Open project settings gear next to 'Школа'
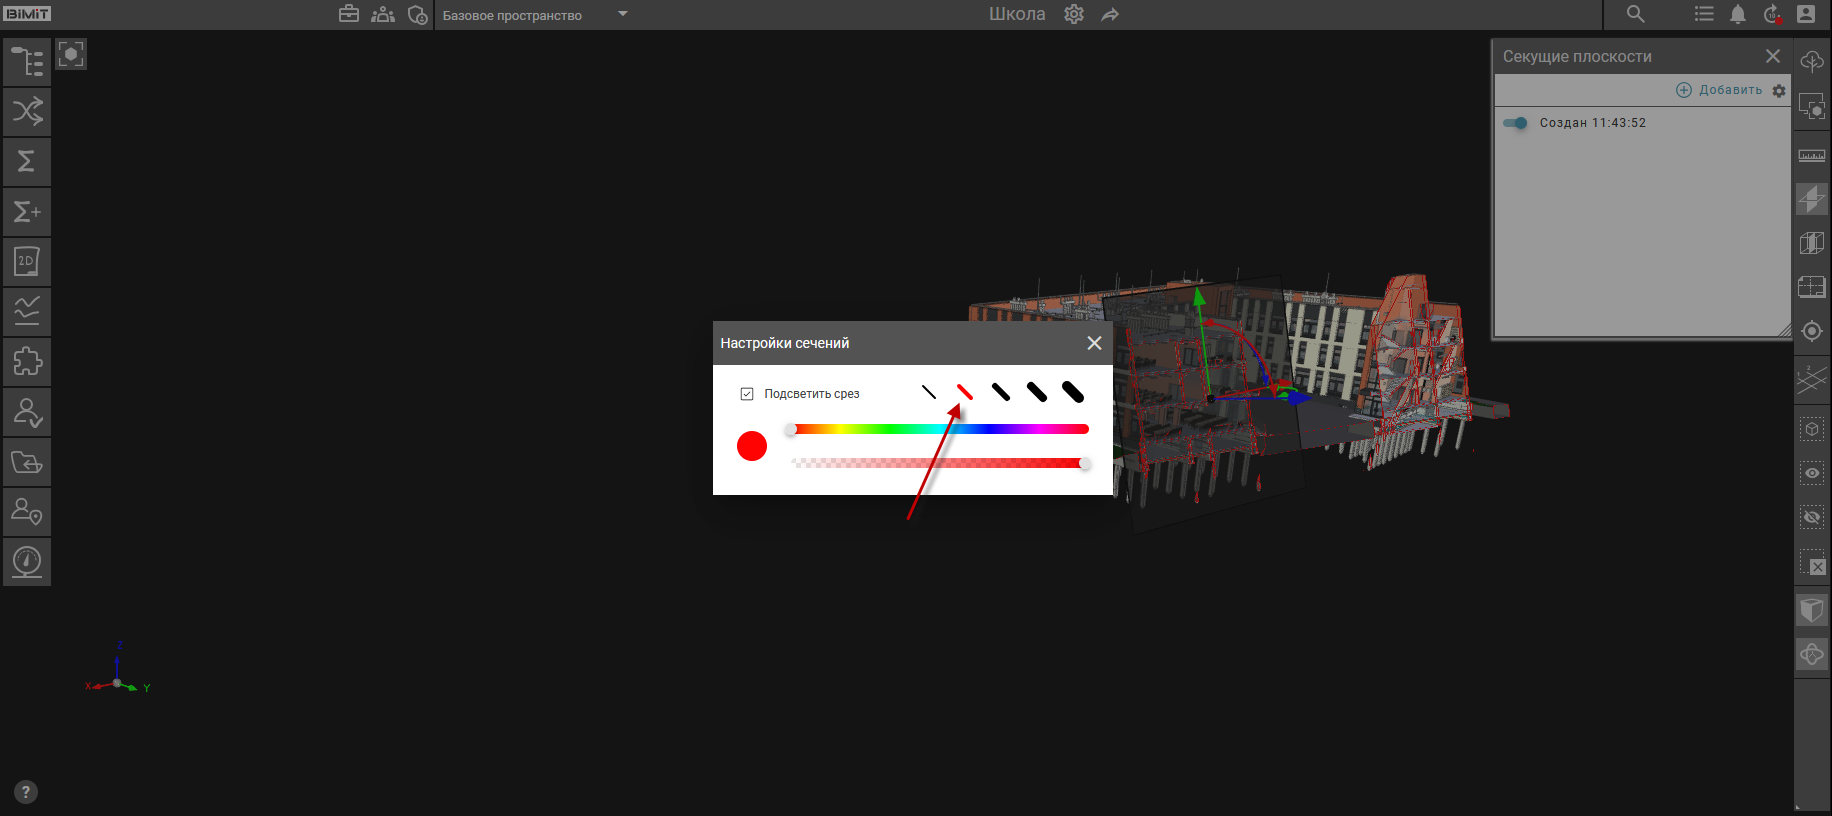Image resolution: width=1832 pixels, height=816 pixels. 1074,14
